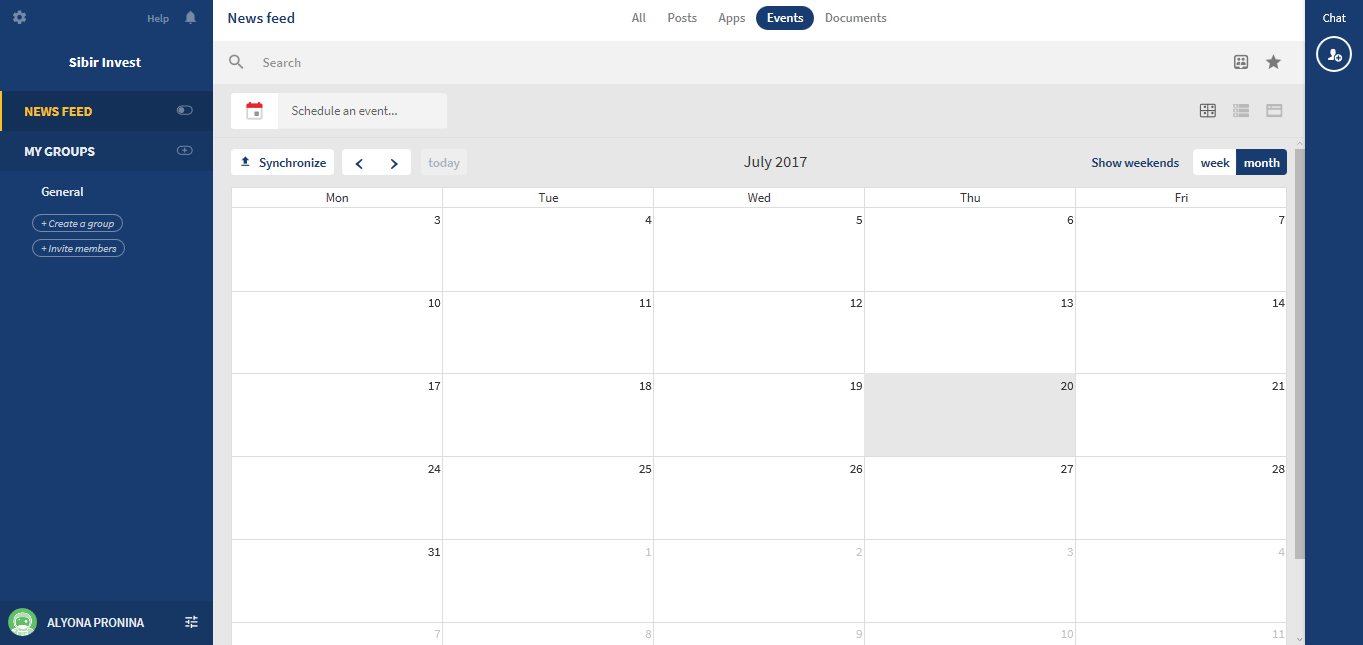This screenshot has width=1363, height=645.
Task: Focus the Search input field
Action: click(740, 62)
